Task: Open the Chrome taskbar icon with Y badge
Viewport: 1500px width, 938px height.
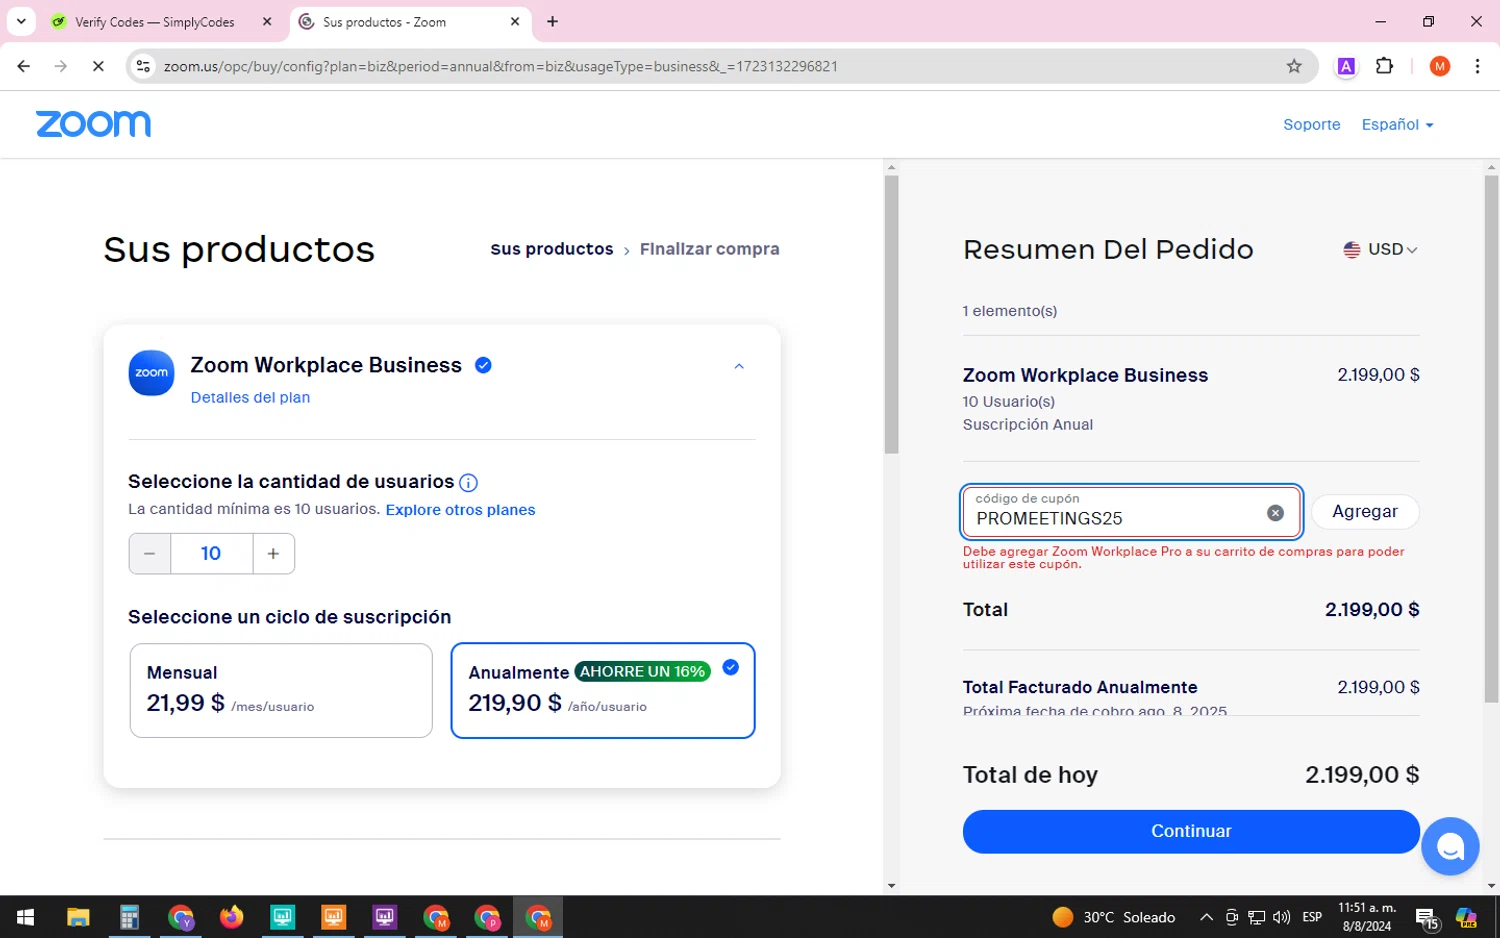Action: point(181,917)
